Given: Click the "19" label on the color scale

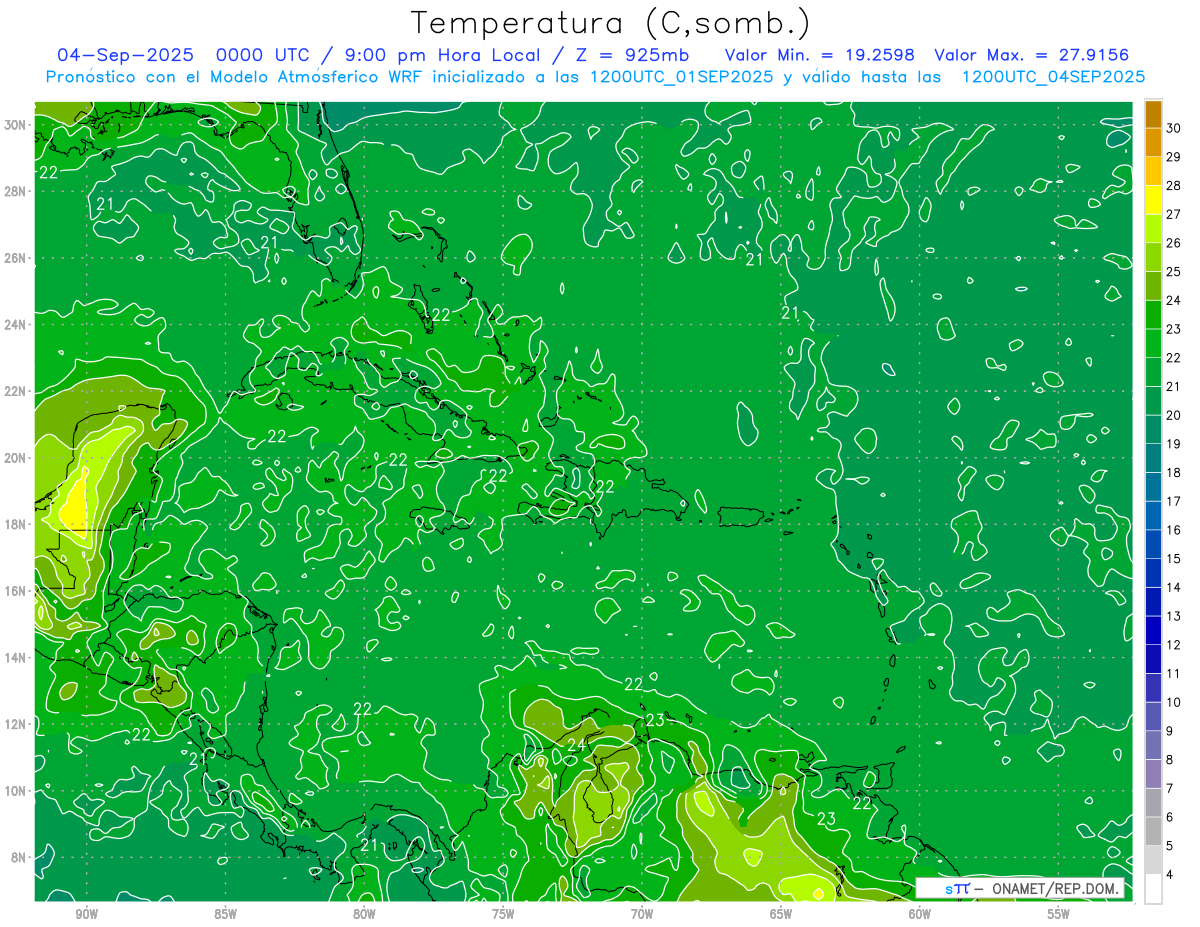Looking at the screenshot, I should pyautogui.click(x=1174, y=443).
